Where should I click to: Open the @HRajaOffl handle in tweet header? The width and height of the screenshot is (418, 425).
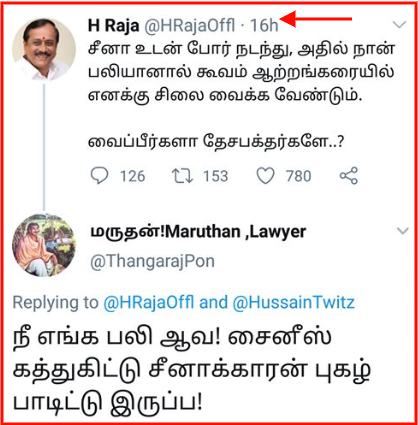coord(189,25)
